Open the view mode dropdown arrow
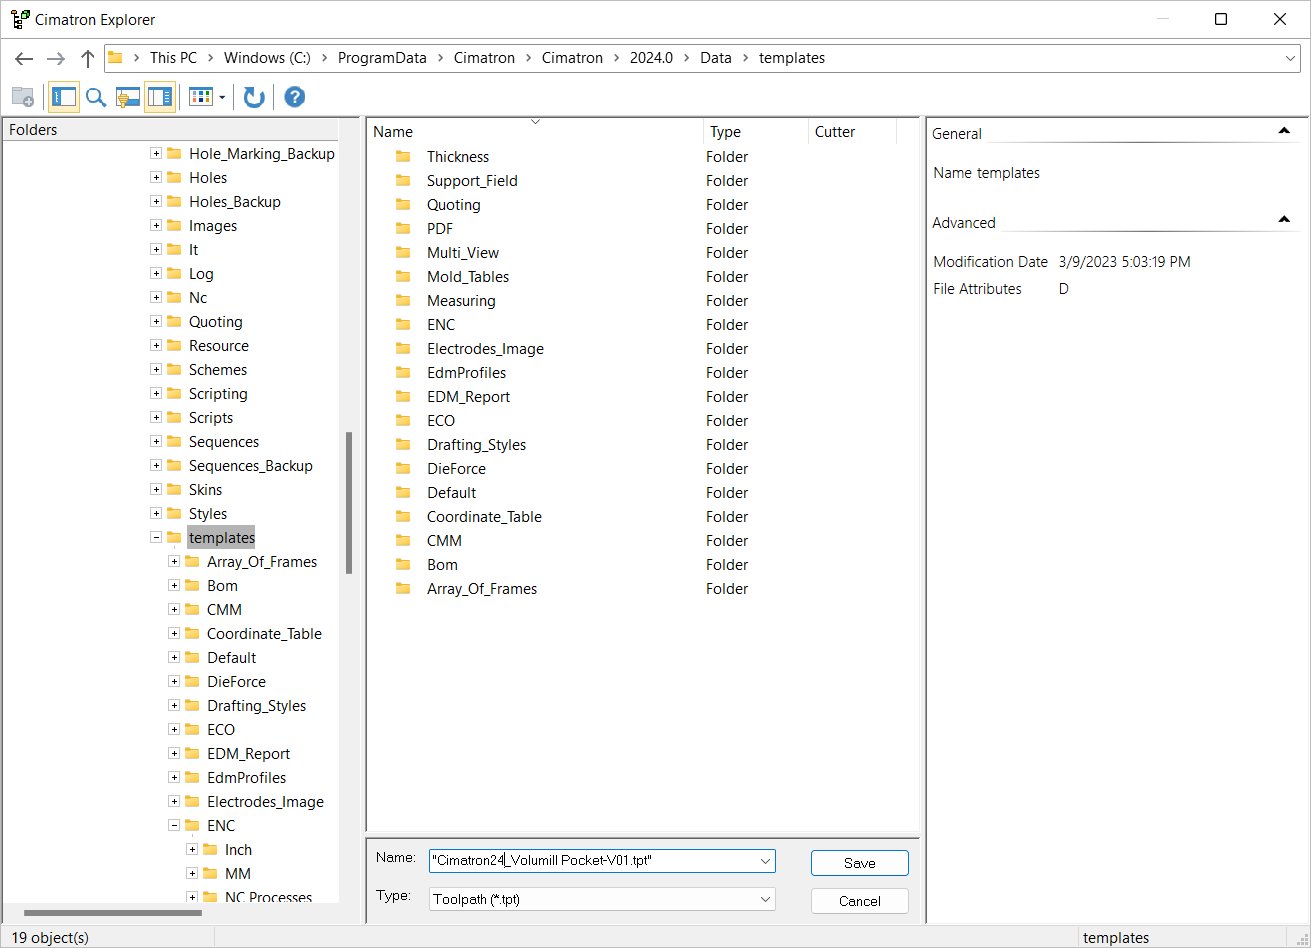 [x=222, y=97]
